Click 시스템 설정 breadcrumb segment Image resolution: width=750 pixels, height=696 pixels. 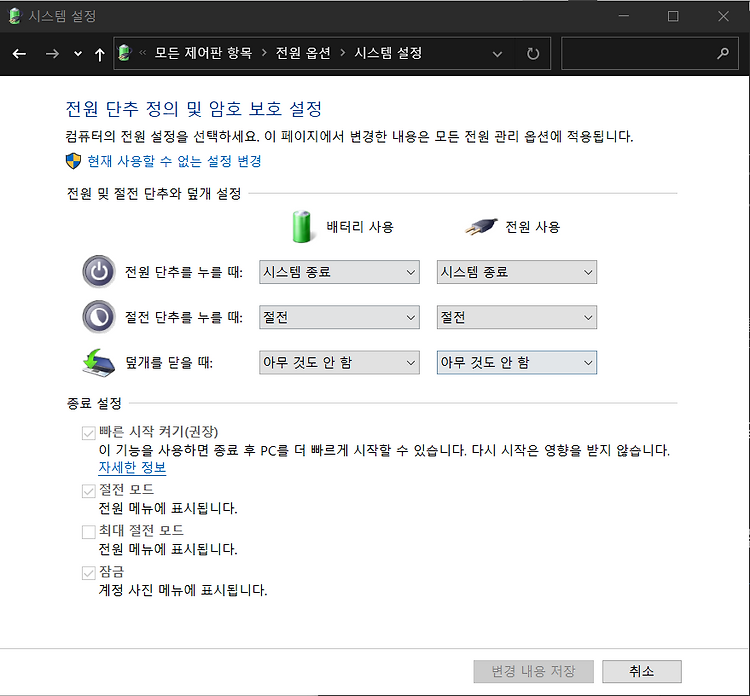[388, 53]
